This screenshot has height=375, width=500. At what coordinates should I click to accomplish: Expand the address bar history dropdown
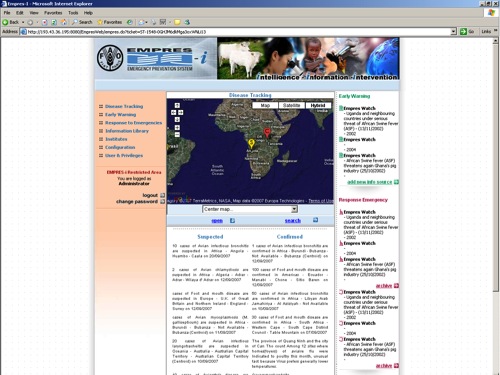(x=453, y=32)
